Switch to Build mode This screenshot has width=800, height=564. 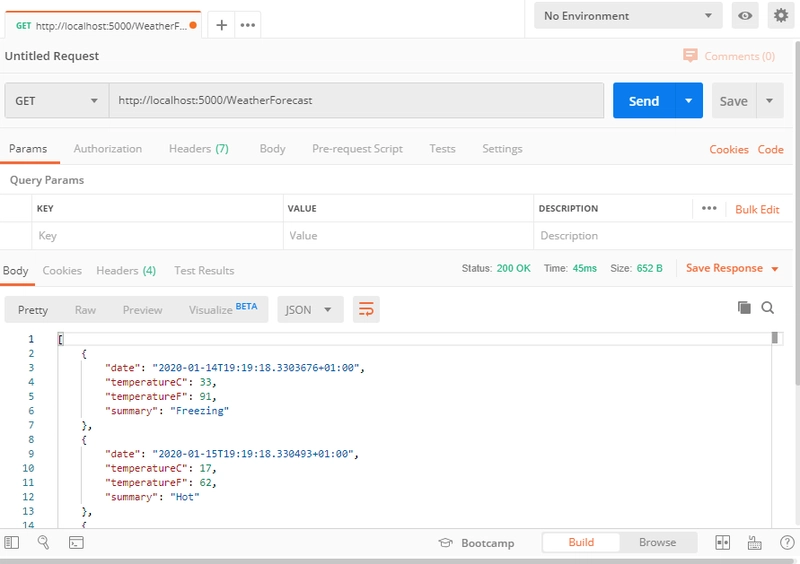[581, 542]
